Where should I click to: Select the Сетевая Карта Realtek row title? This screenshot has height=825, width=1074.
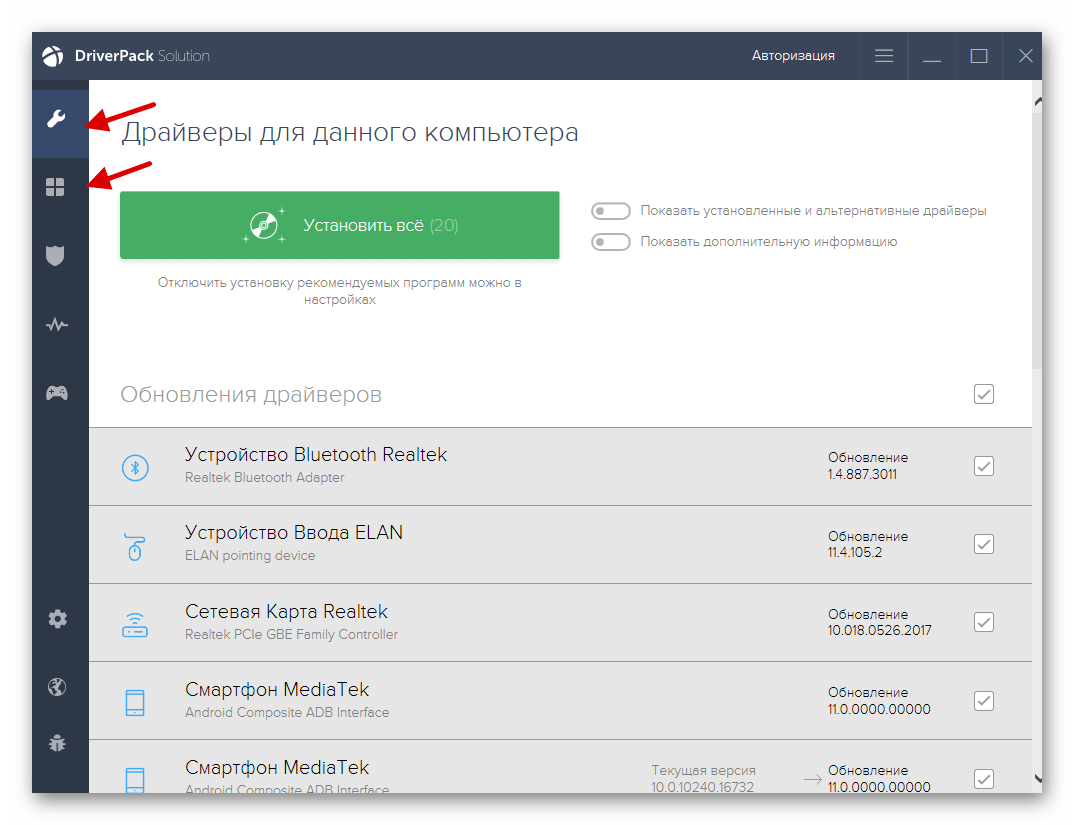(x=286, y=611)
